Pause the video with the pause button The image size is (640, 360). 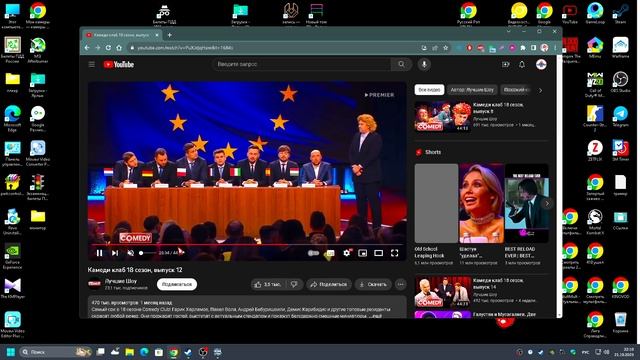pos(99,253)
